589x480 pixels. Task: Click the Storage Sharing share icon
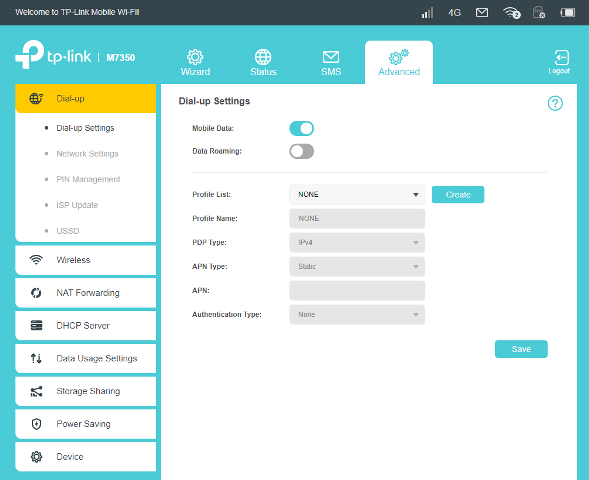pos(36,391)
